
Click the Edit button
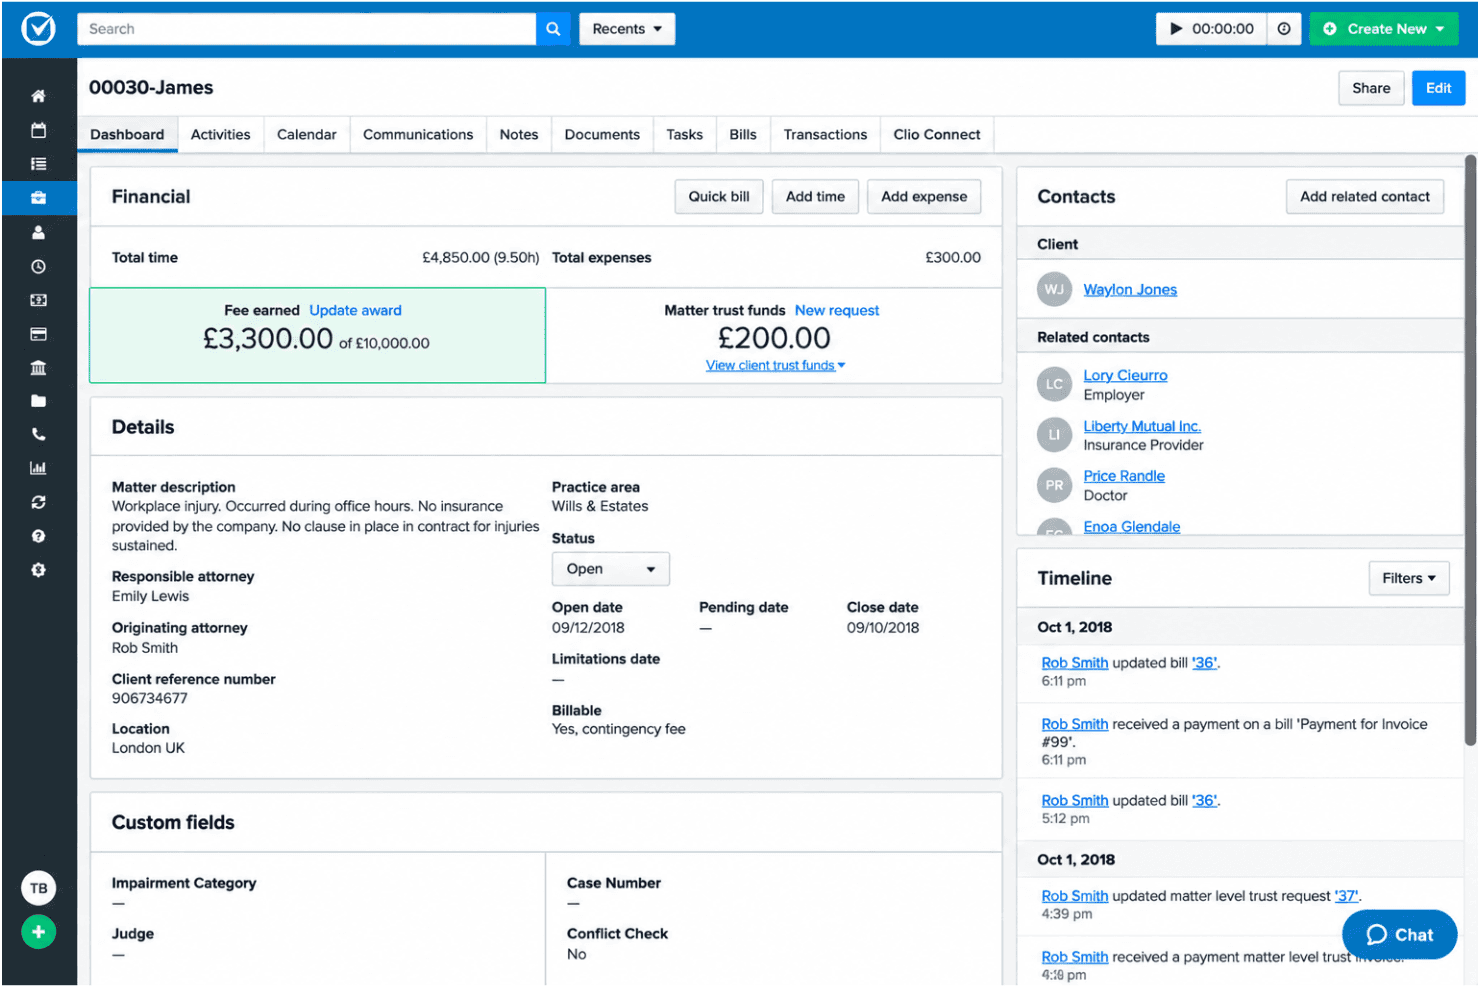coord(1438,88)
